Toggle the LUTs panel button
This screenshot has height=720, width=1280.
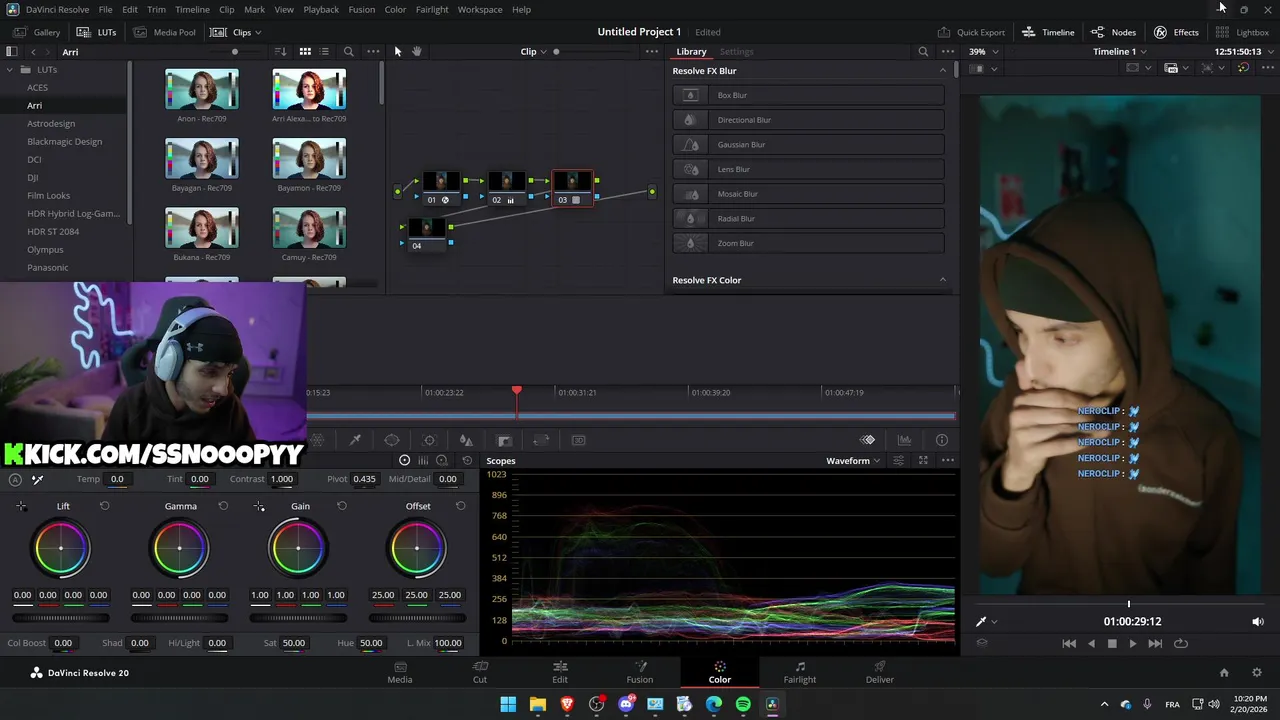[97, 32]
